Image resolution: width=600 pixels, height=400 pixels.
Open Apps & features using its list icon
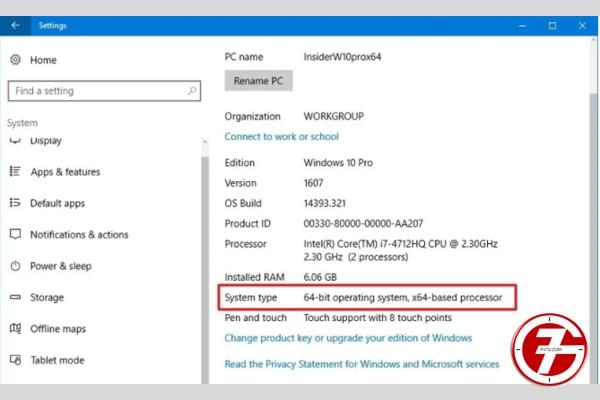pyautogui.click(x=16, y=172)
